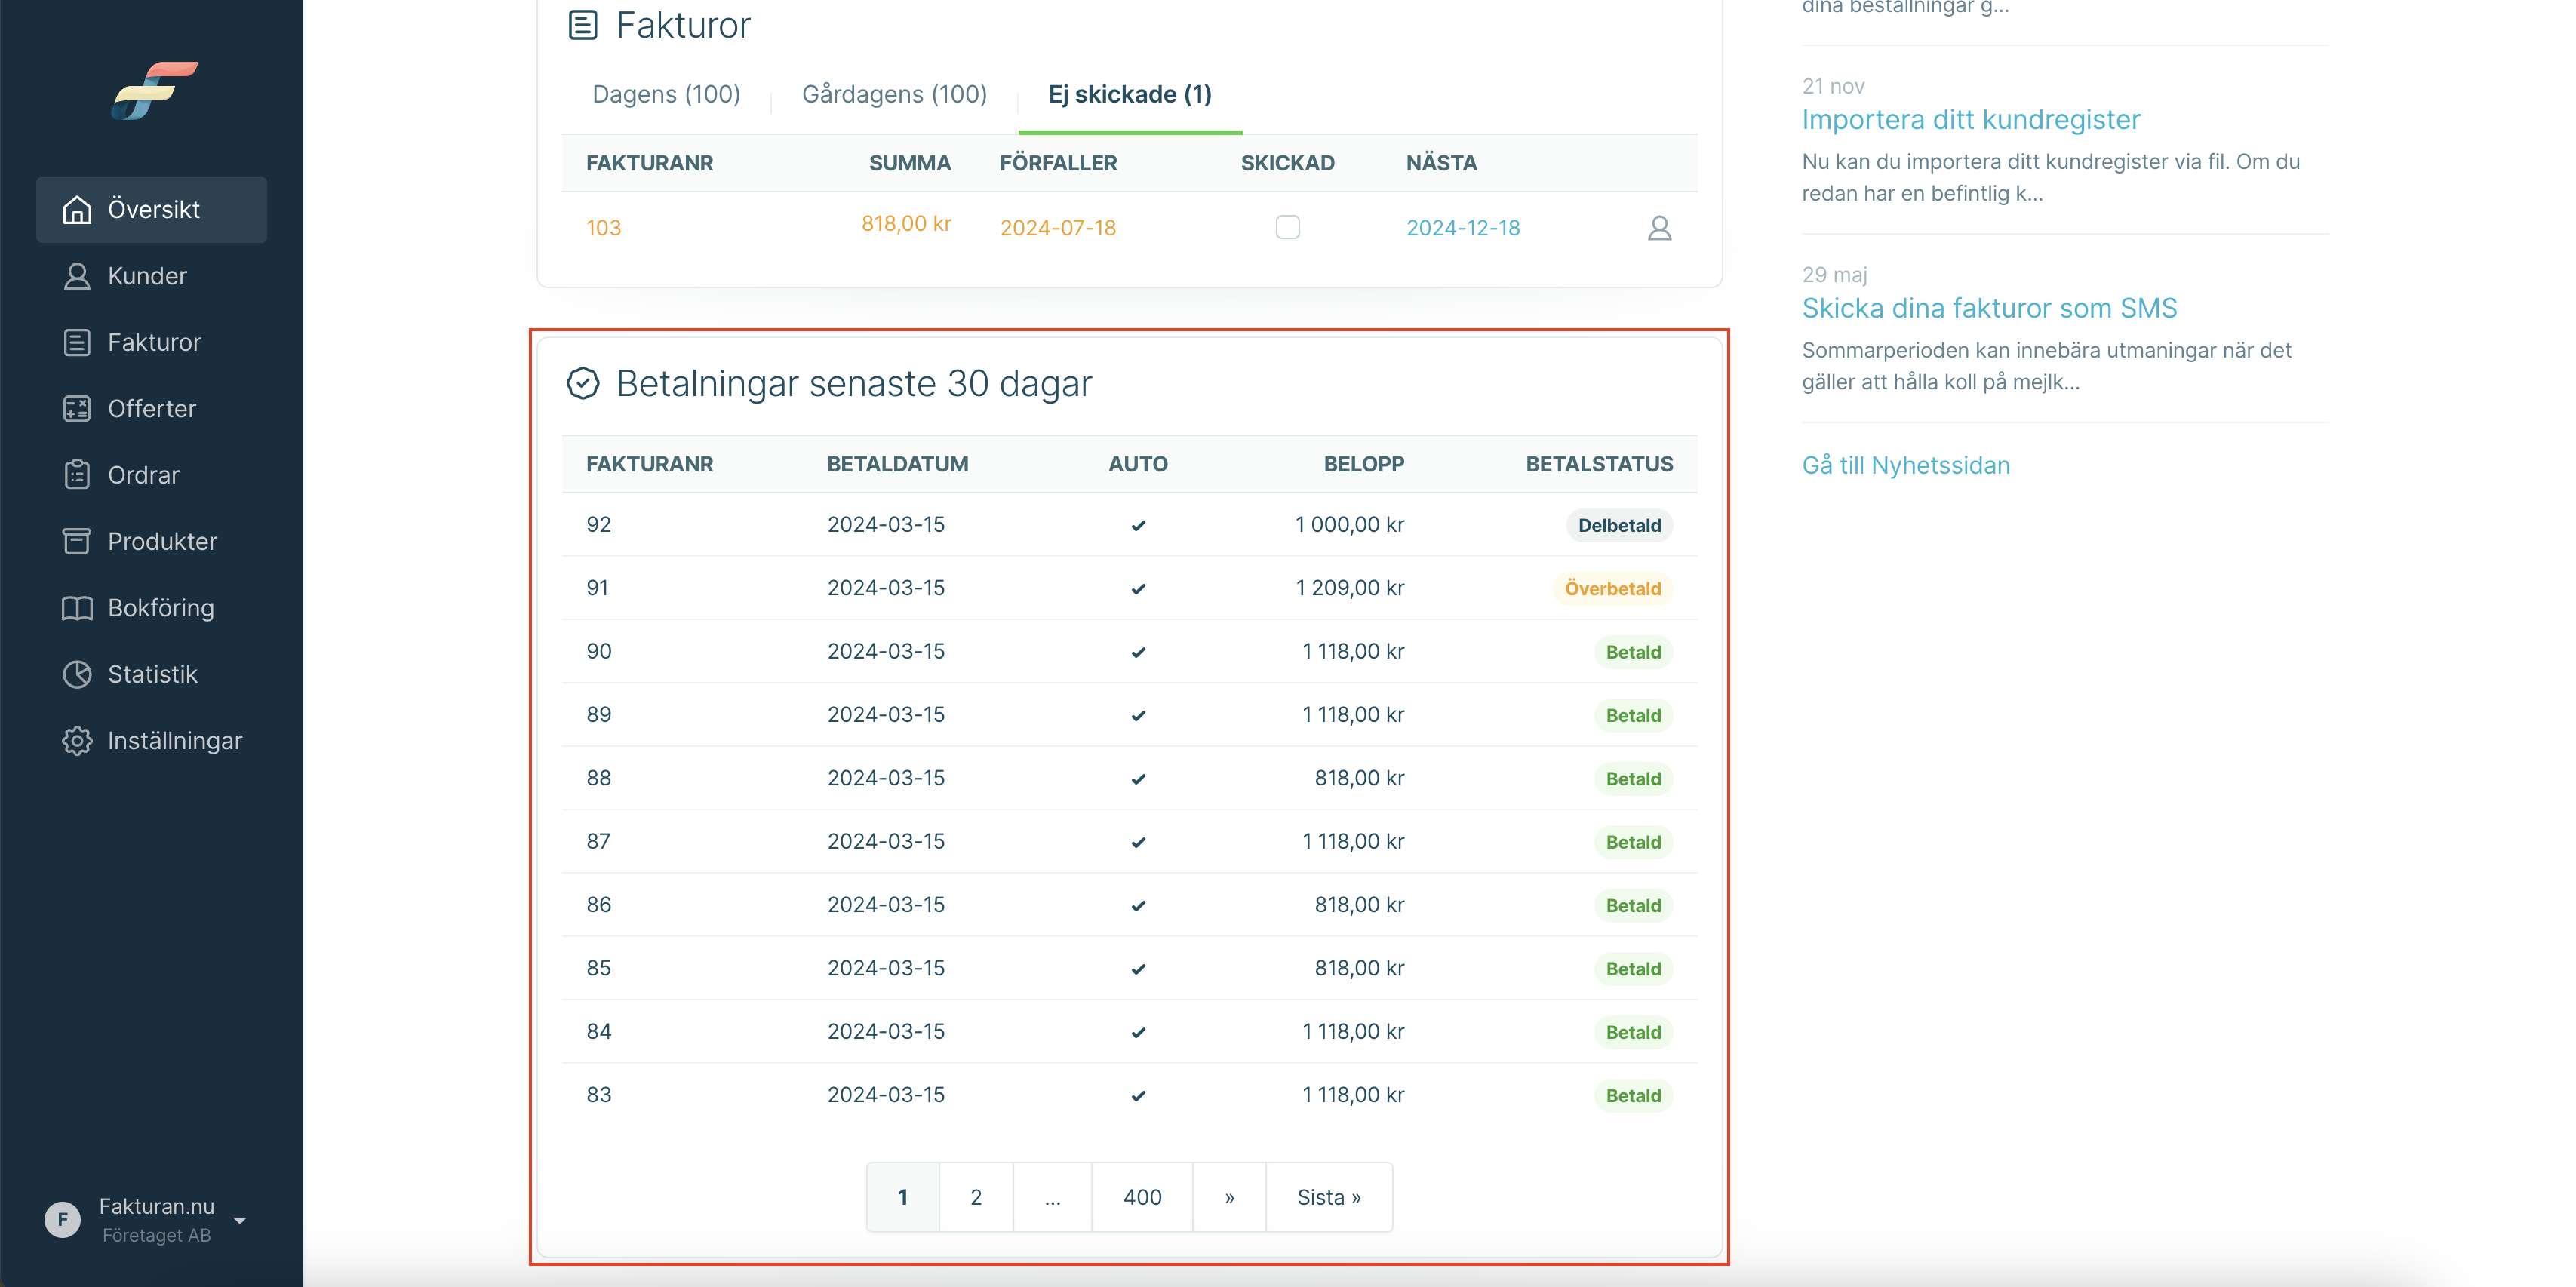Go to the next page » arrow
This screenshot has width=2576, height=1287.
[x=1229, y=1197]
